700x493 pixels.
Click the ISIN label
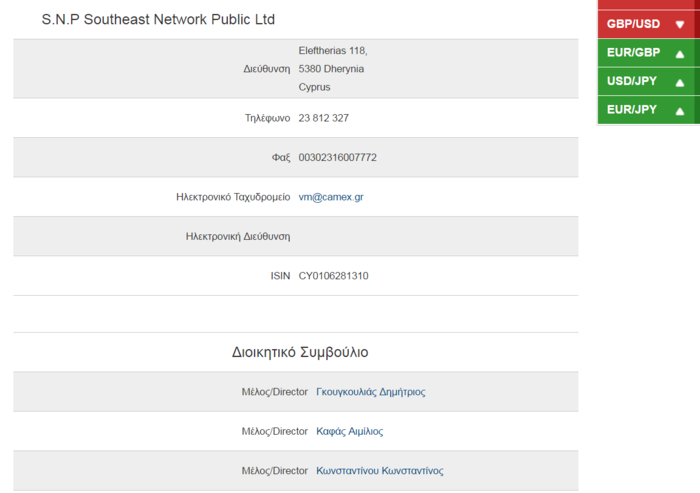click(x=280, y=276)
